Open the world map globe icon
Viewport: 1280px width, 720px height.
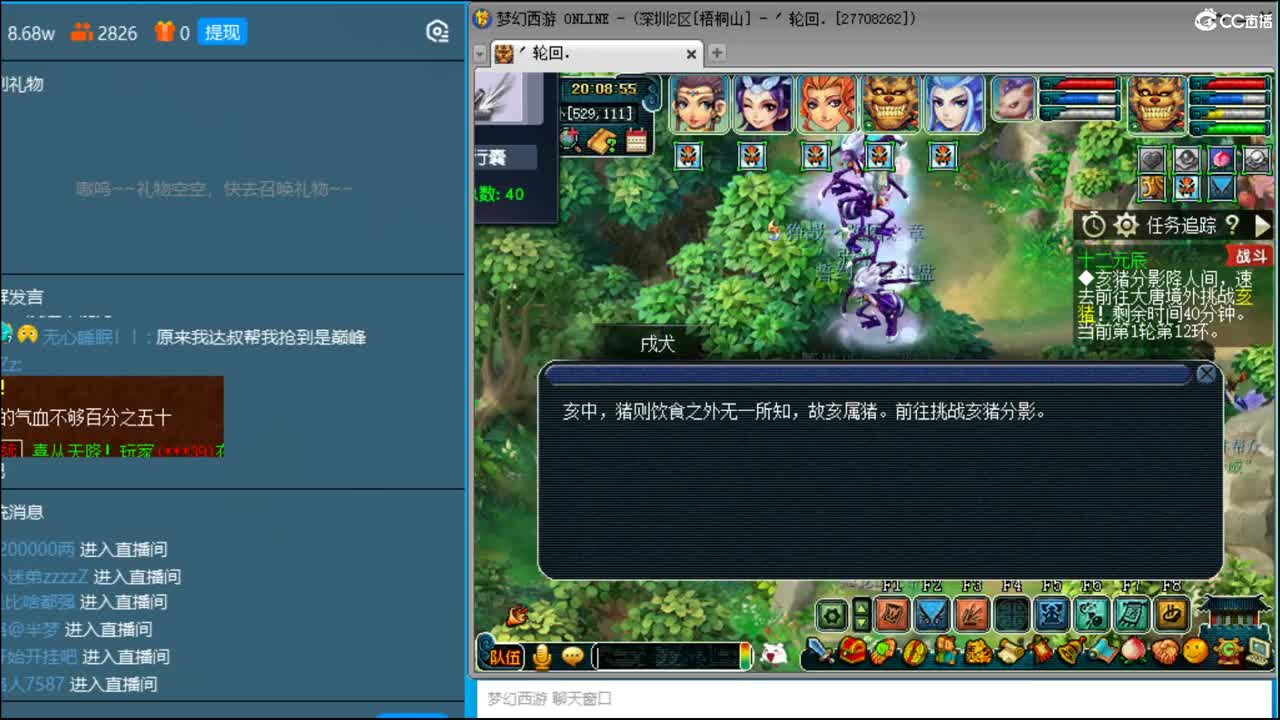pos(571,140)
